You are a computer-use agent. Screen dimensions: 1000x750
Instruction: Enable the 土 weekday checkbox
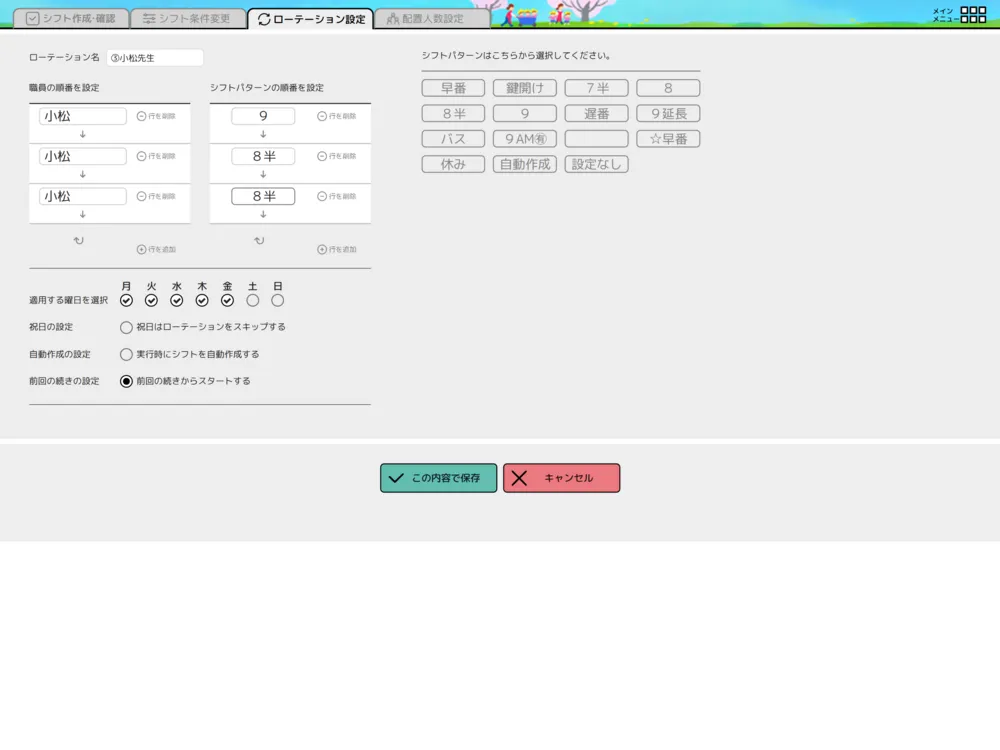pos(253,300)
